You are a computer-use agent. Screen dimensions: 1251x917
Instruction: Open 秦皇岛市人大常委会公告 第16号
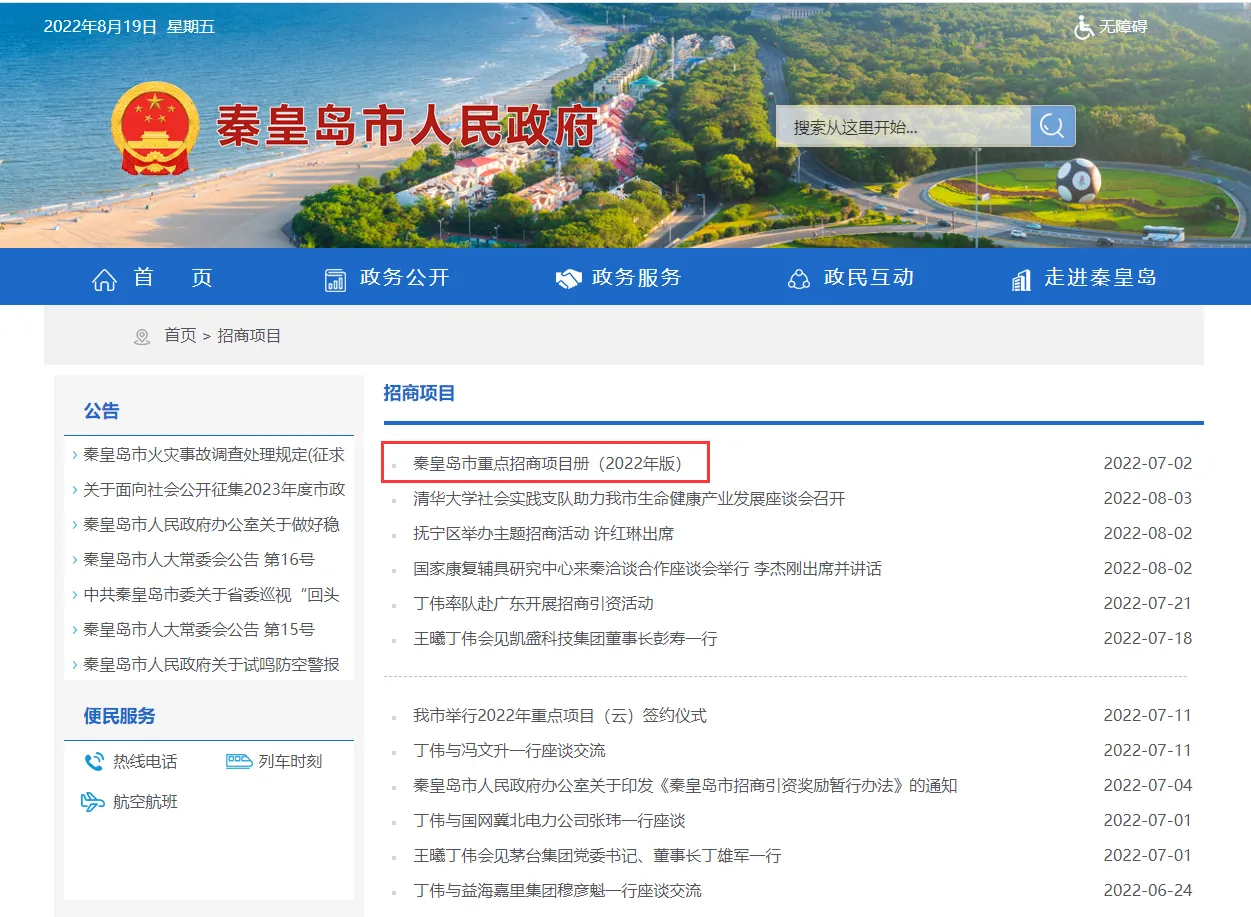[x=199, y=560]
